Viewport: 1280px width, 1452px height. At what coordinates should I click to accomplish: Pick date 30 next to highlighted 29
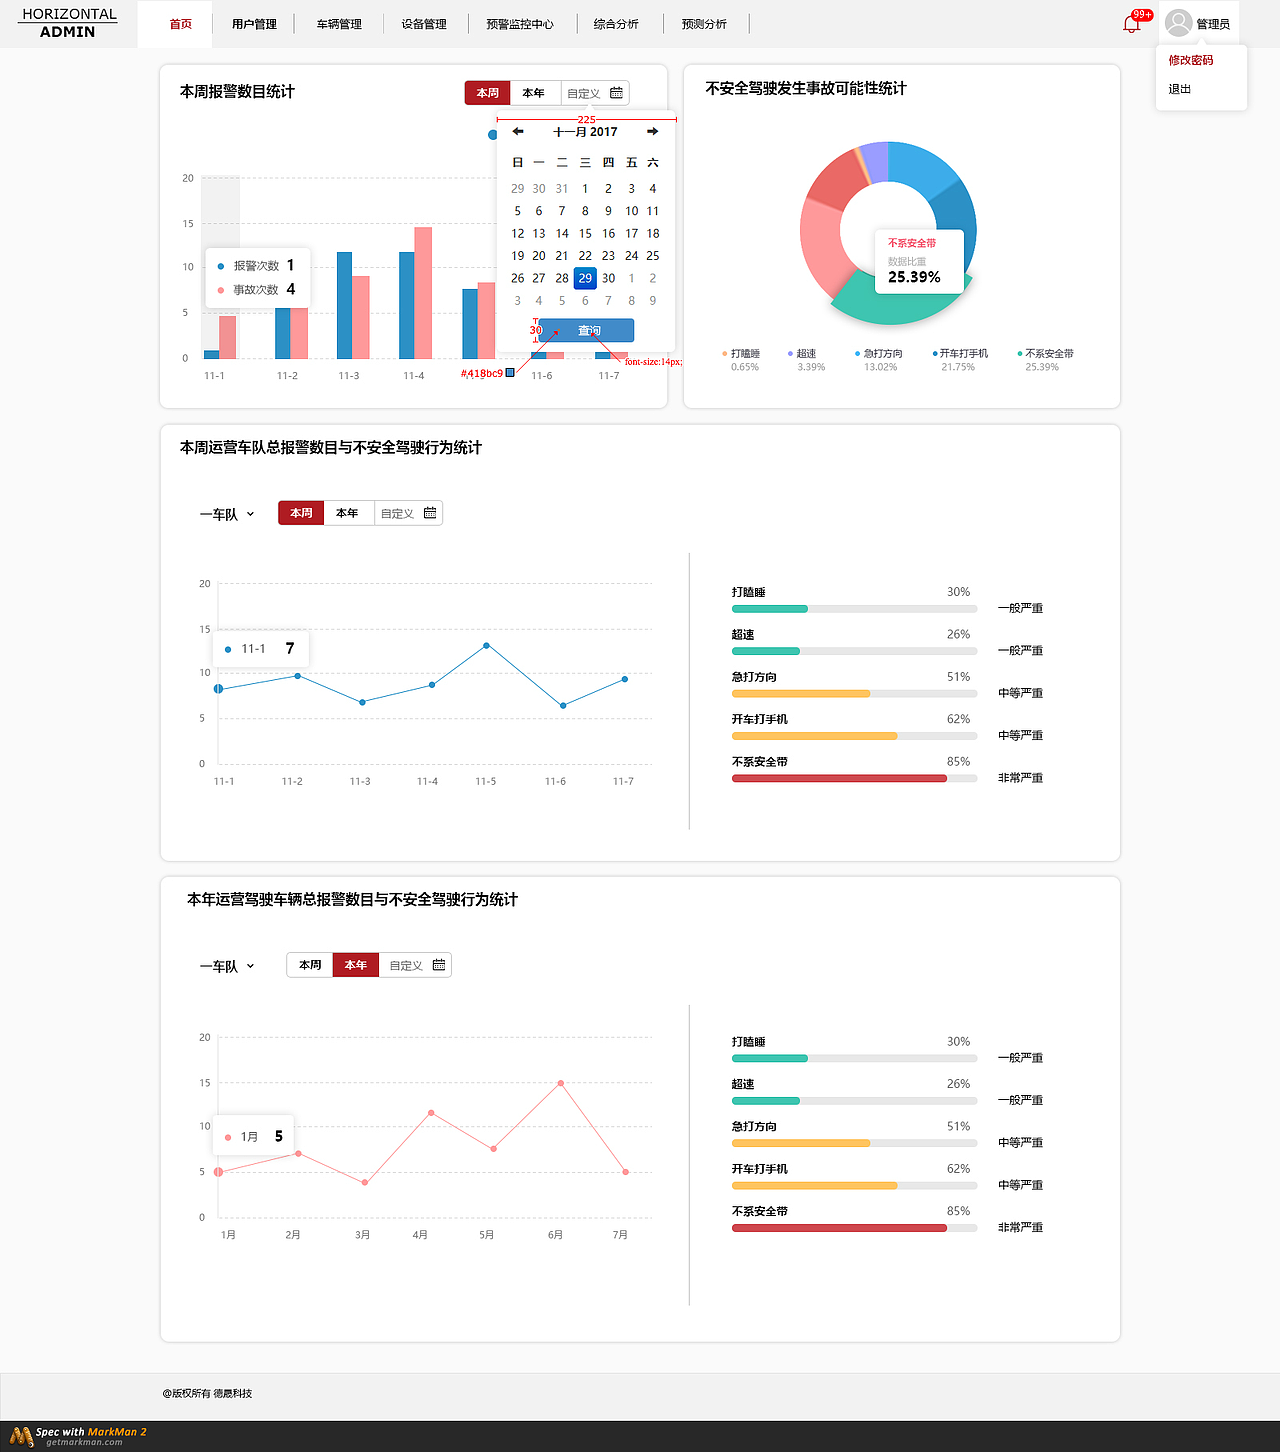click(608, 278)
